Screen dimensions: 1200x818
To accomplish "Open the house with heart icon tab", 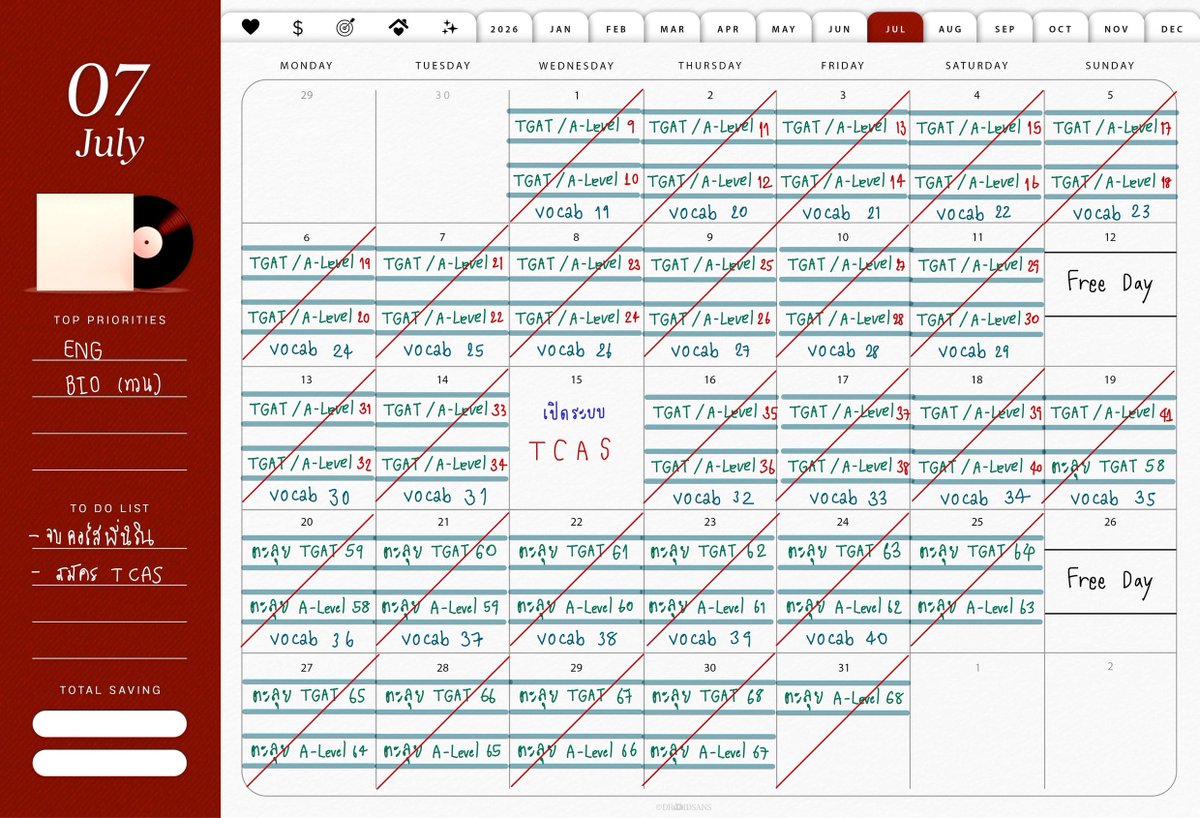I will coord(397,28).
